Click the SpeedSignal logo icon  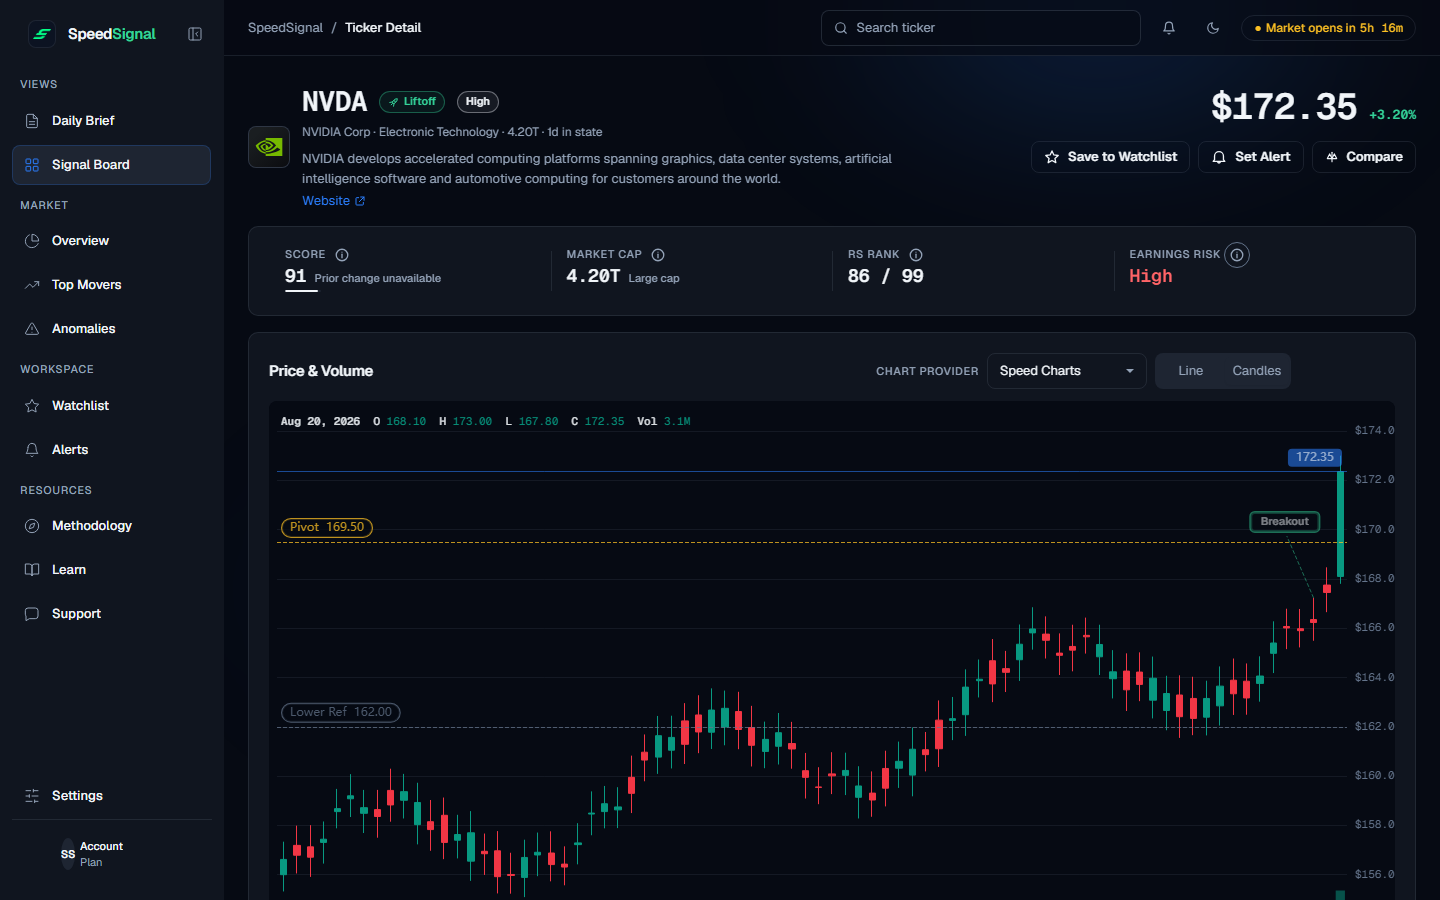pyautogui.click(x=42, y=34)
